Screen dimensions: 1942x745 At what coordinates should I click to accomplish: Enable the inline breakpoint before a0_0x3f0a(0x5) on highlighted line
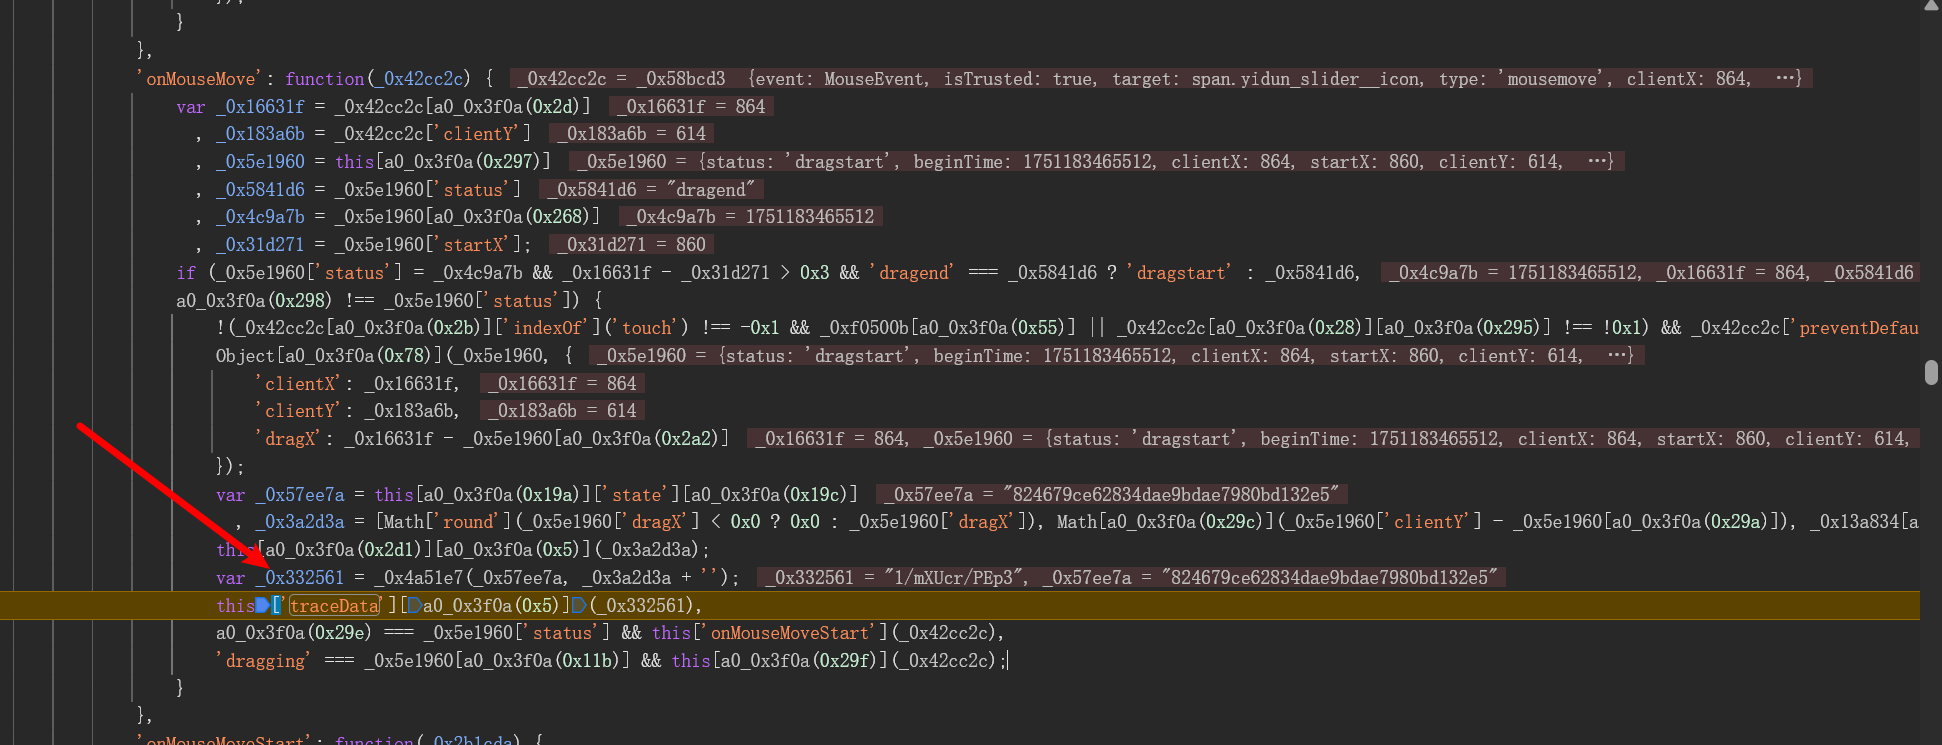click(x=414, y=605)
